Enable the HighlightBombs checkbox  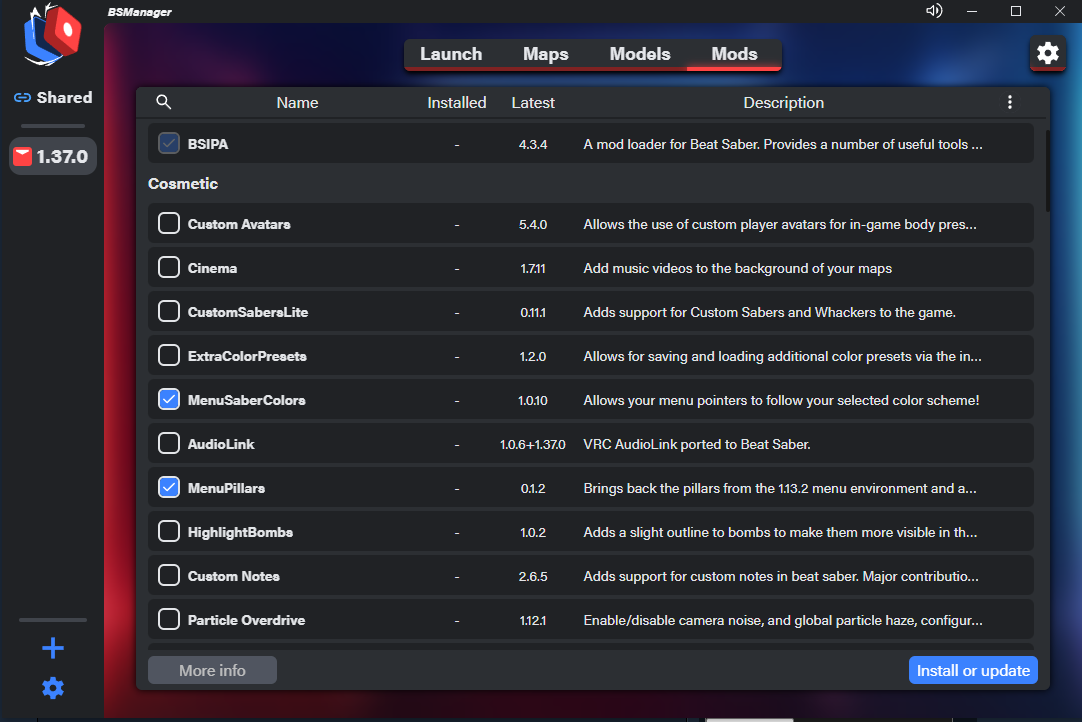[x=169, y=531]
